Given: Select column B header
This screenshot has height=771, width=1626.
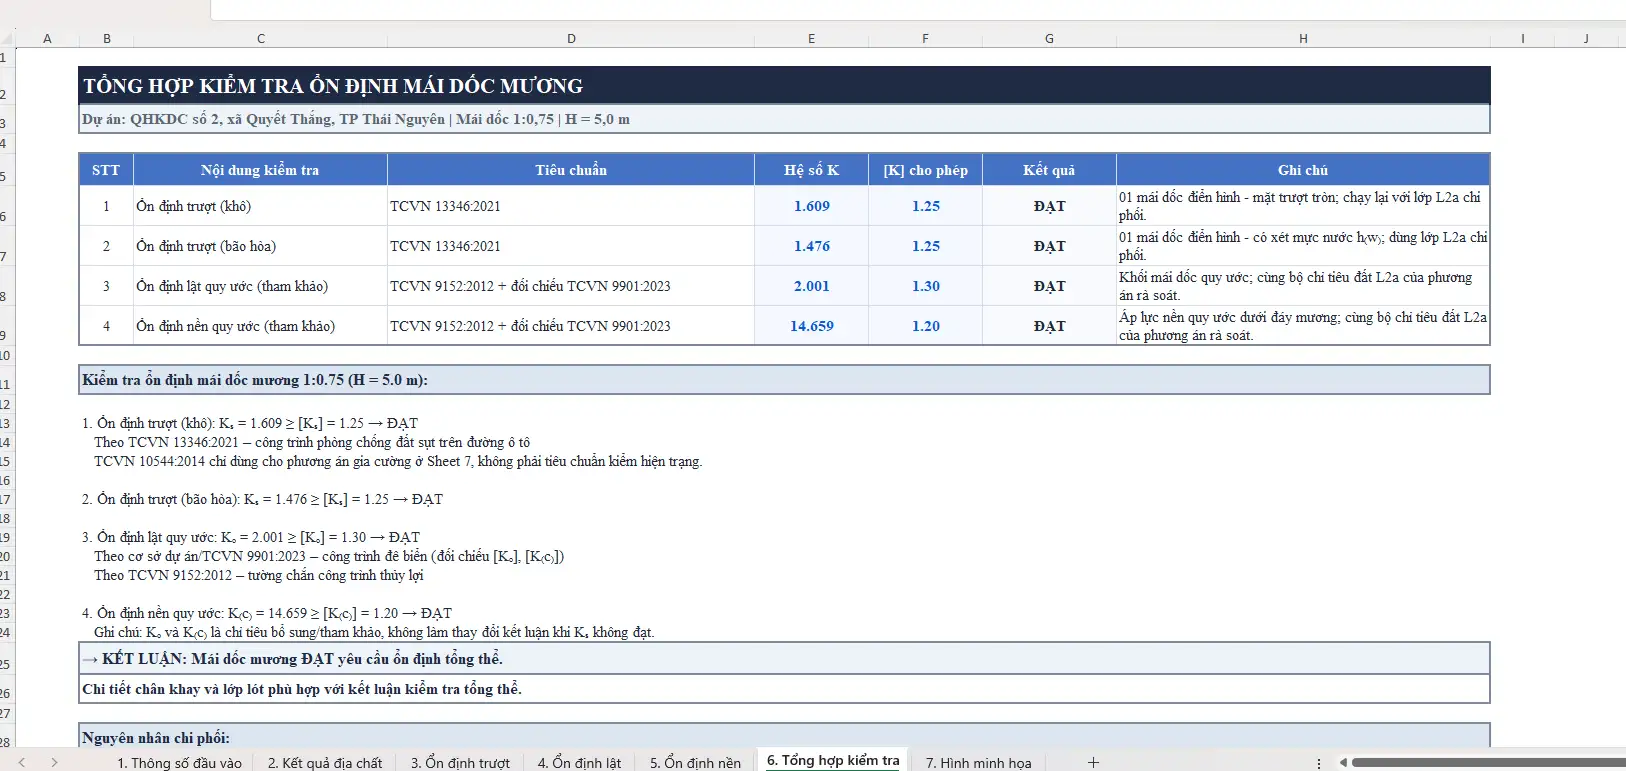Looking at the screenshot, I should point(106,39).
